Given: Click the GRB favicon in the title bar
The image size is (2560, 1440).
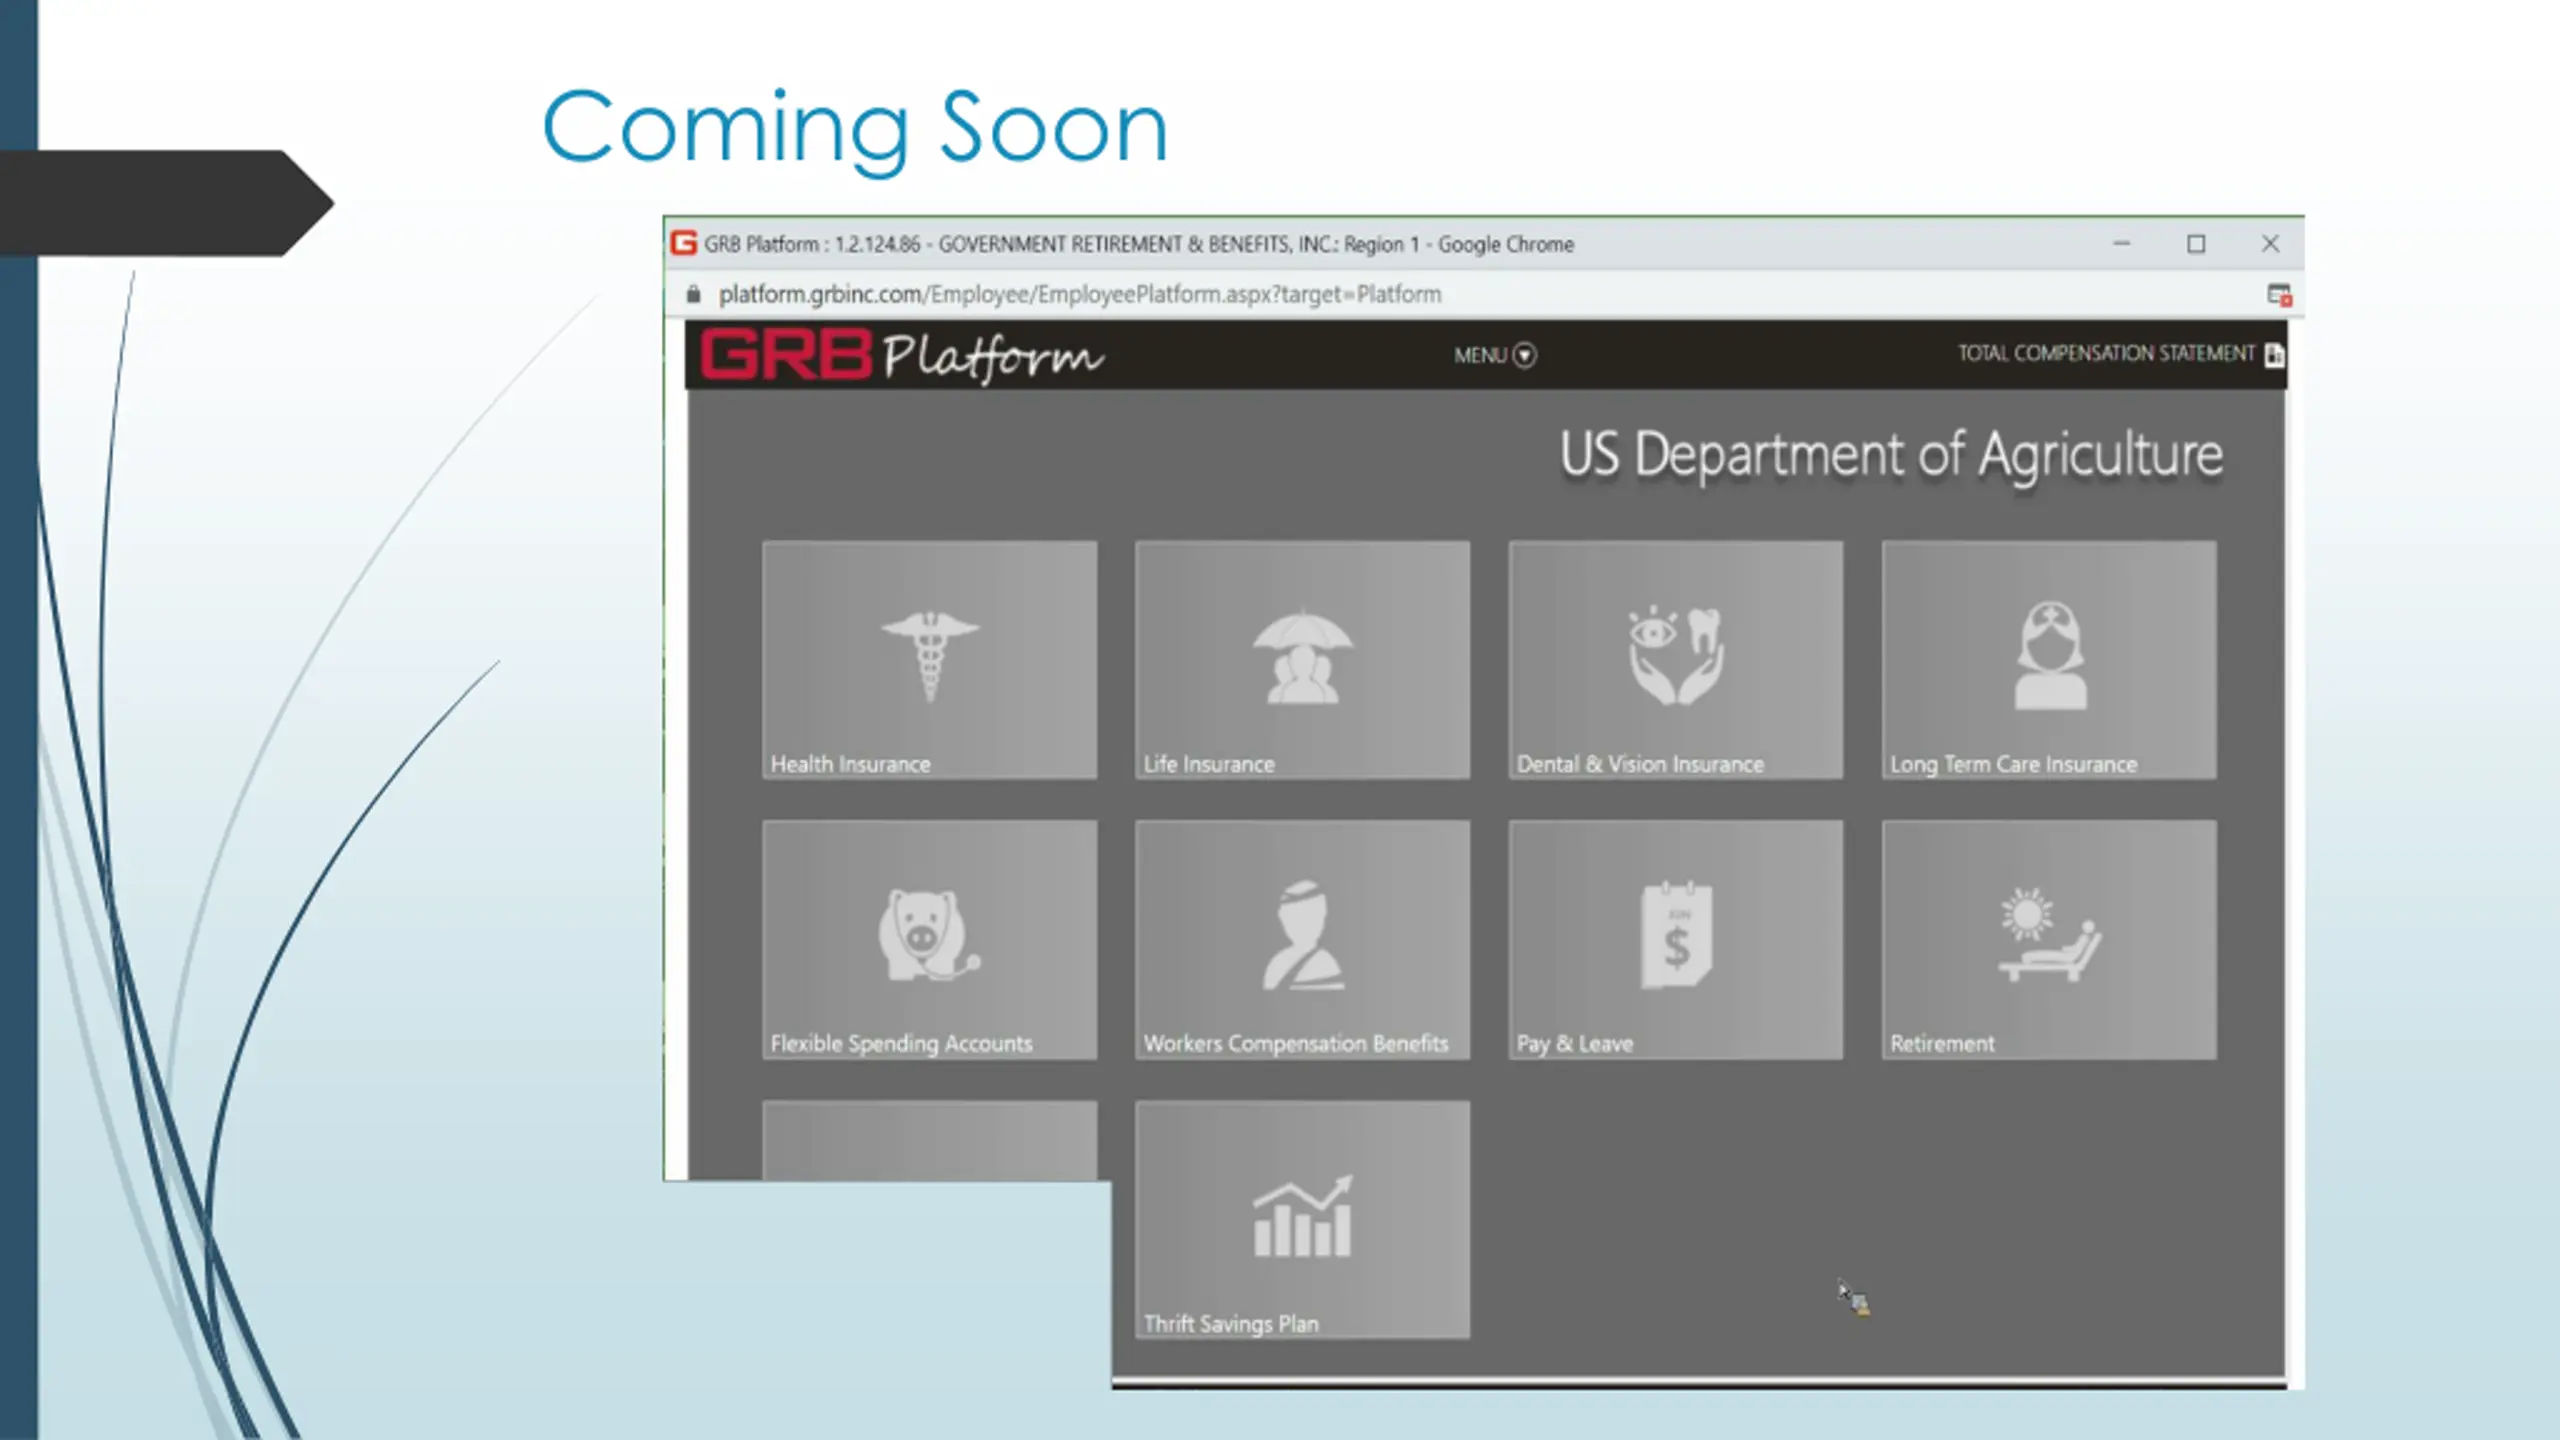Looking at the screenshot, I should tap(684, 243).
